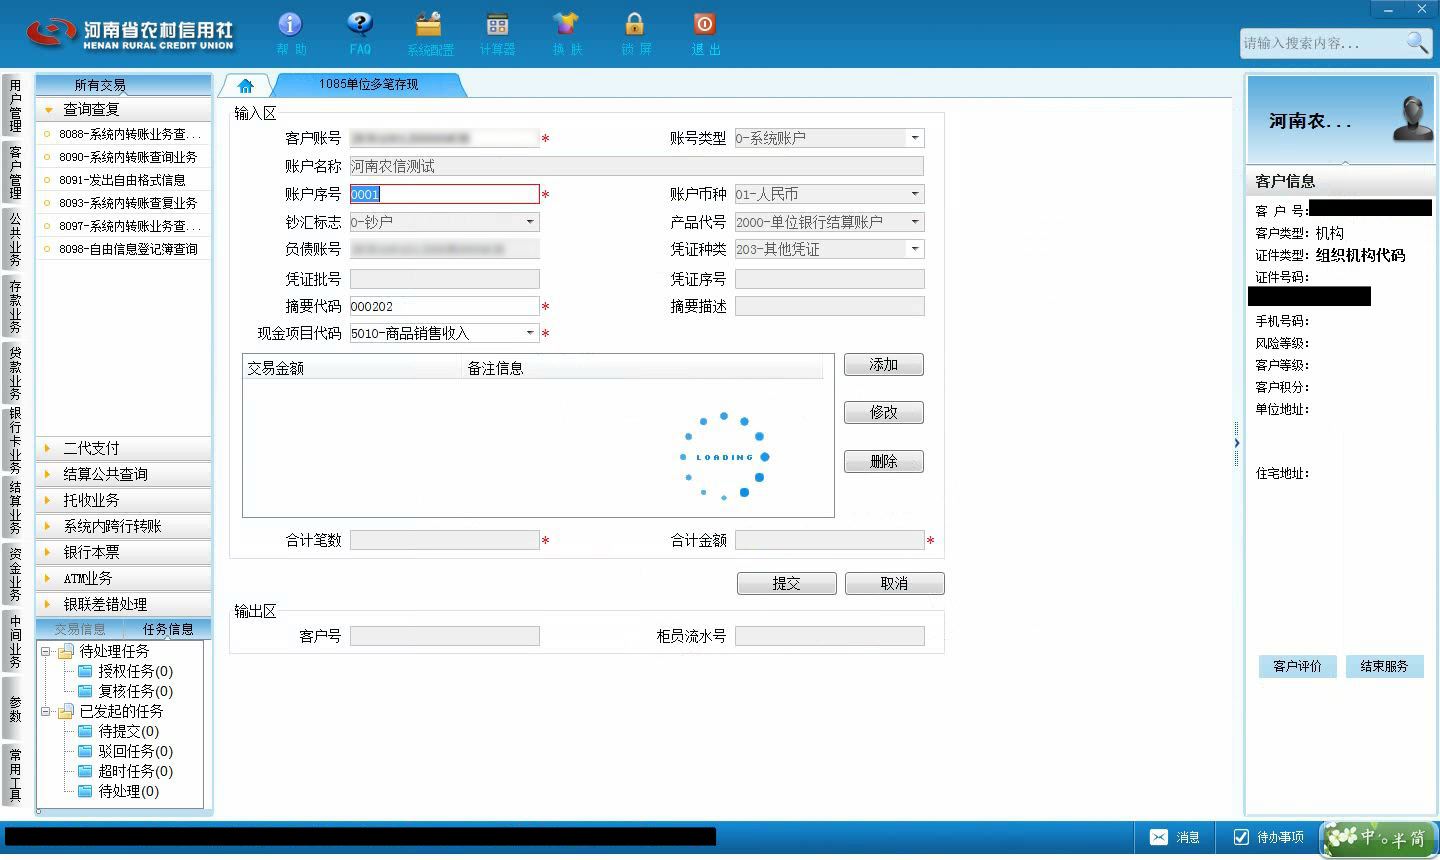Toggle the 待办事项 checkbox icon
The image size is (1440, 860).
click(x=1241, y=837)
